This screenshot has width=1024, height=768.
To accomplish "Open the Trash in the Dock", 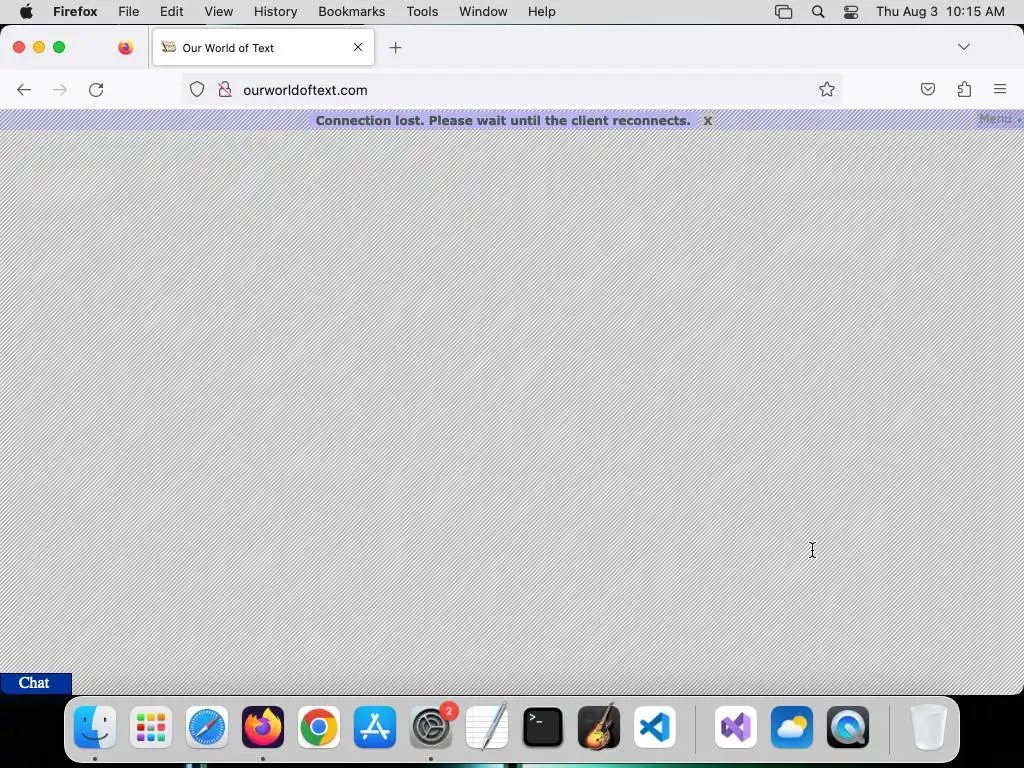I will [x=929, y=727].
